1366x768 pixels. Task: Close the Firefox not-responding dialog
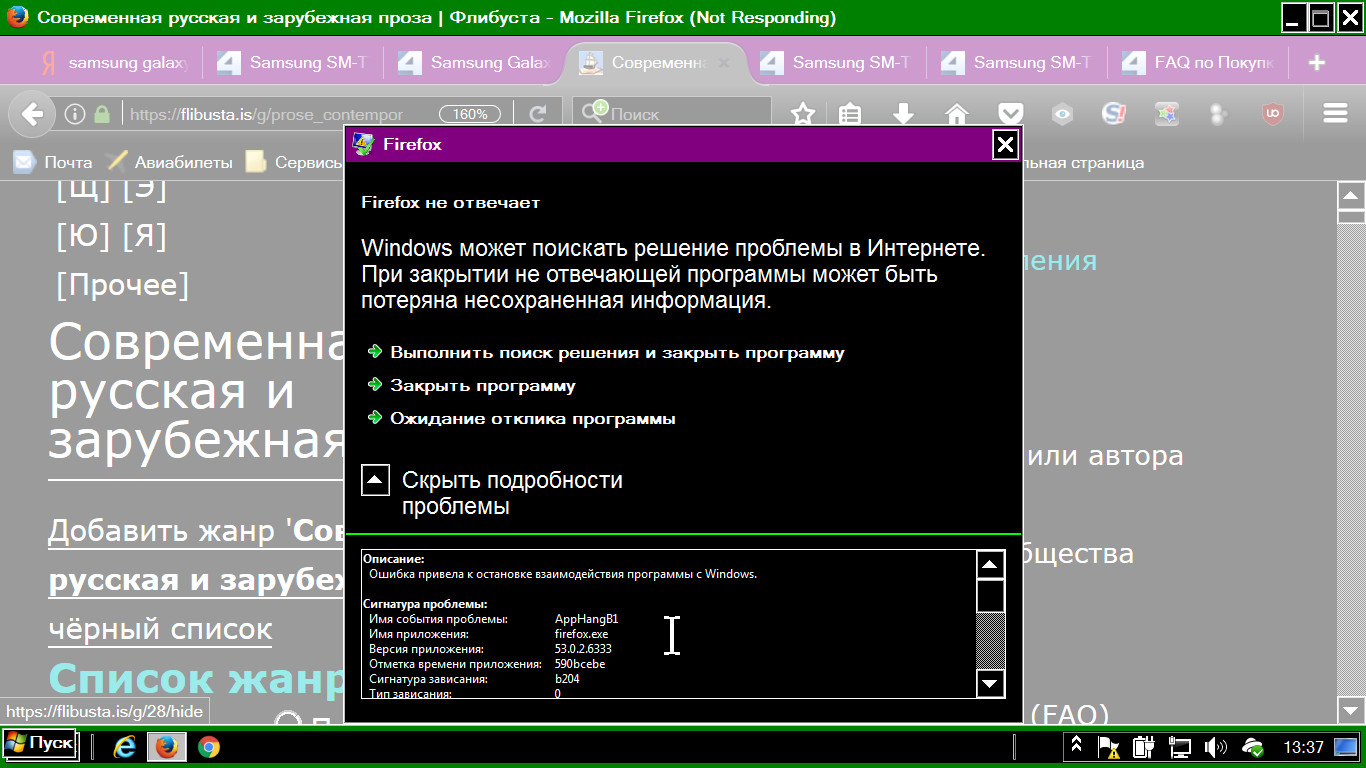[1005, 145]
